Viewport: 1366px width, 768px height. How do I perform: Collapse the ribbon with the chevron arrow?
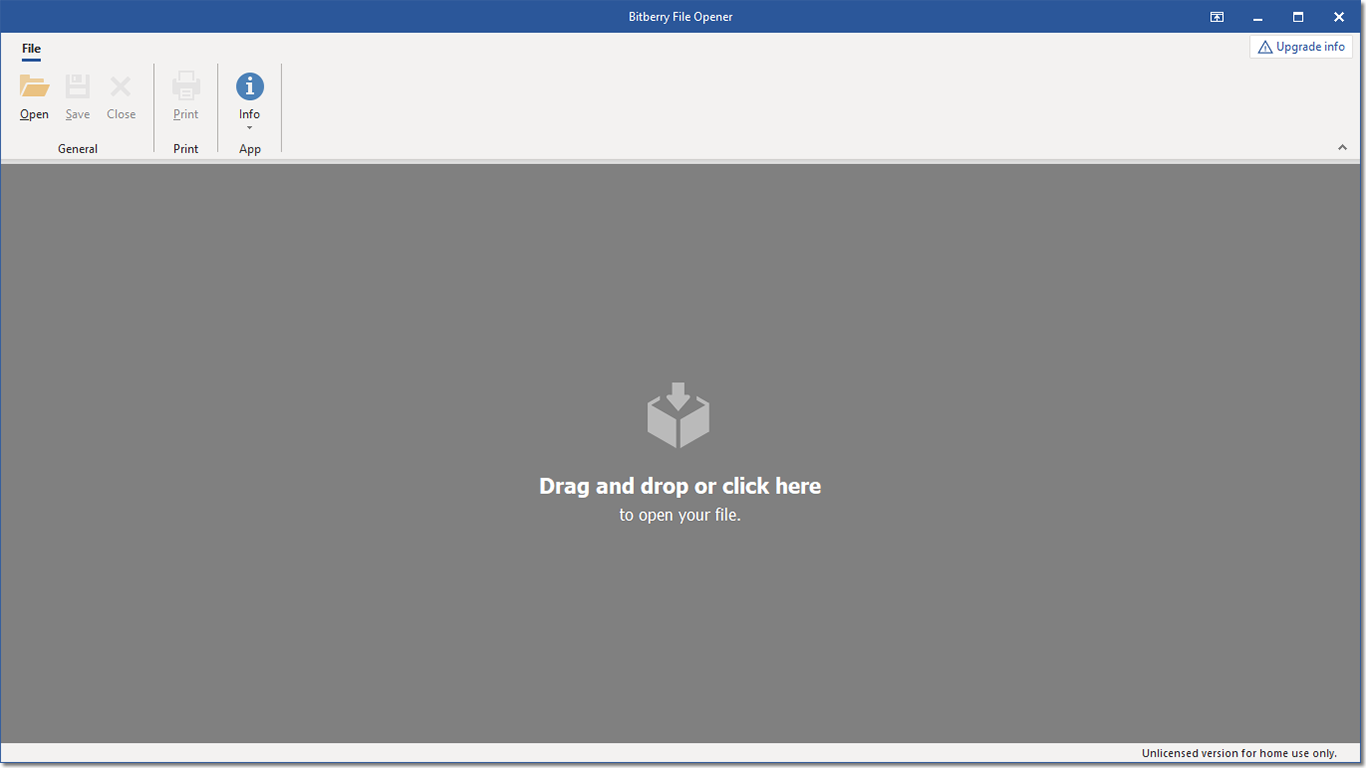[1343, 148]
